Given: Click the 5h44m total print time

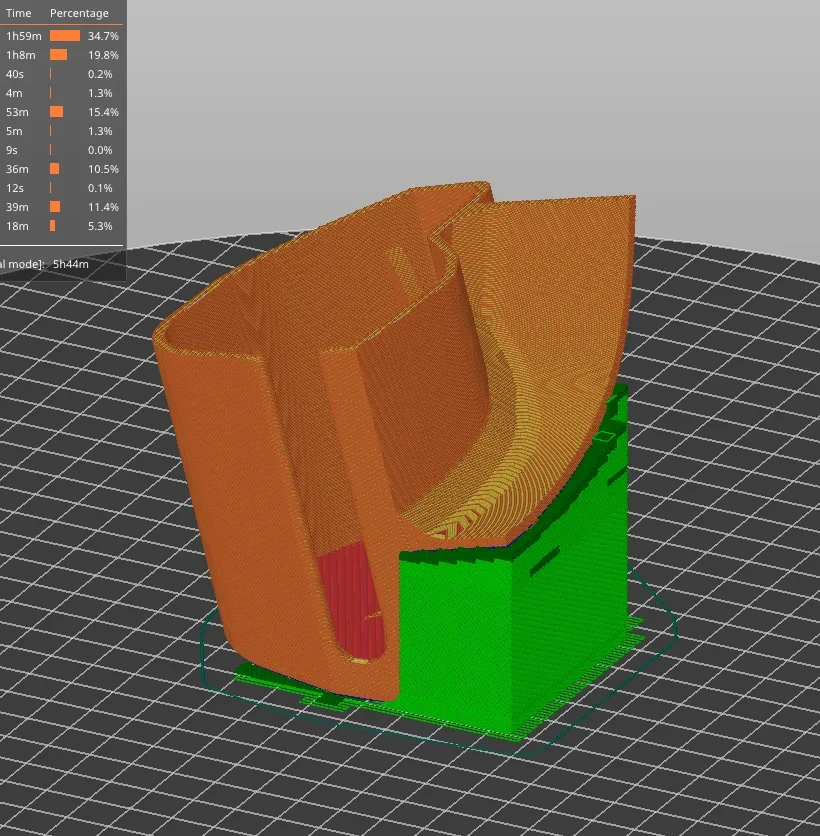Looking at the screenshot, I should point(71,264).
